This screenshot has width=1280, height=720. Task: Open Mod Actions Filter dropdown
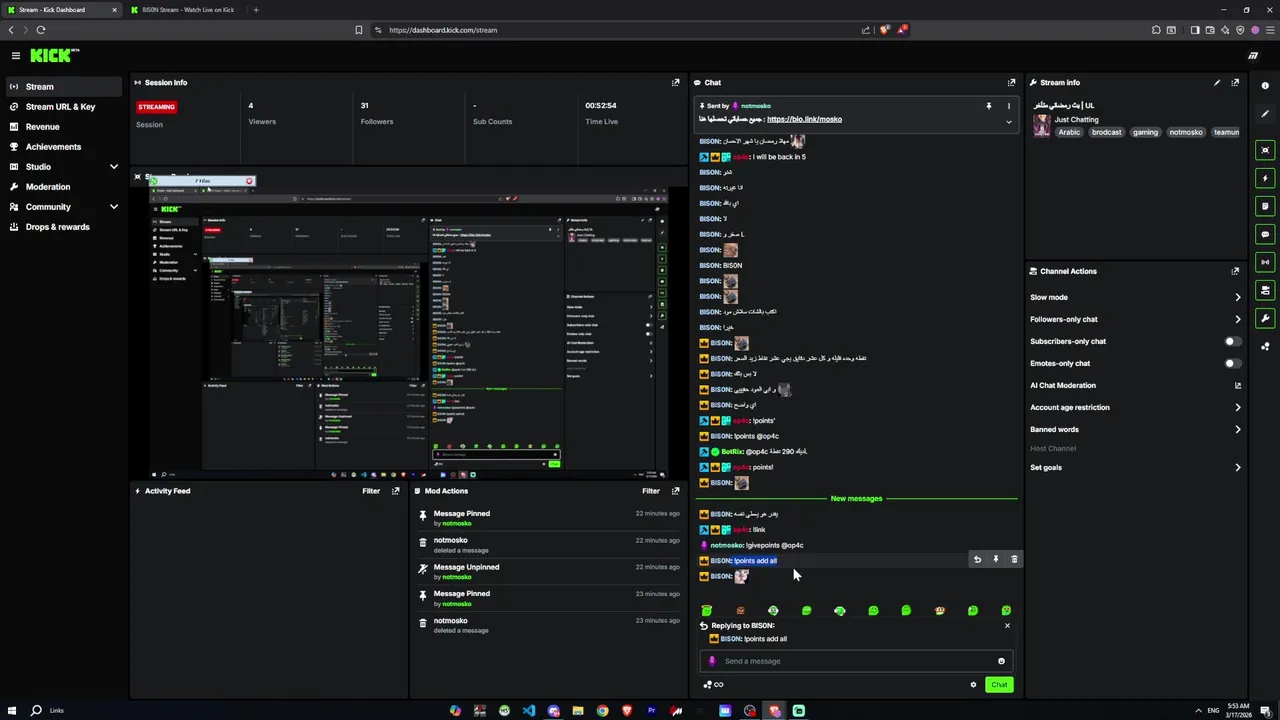click(651, 491)
